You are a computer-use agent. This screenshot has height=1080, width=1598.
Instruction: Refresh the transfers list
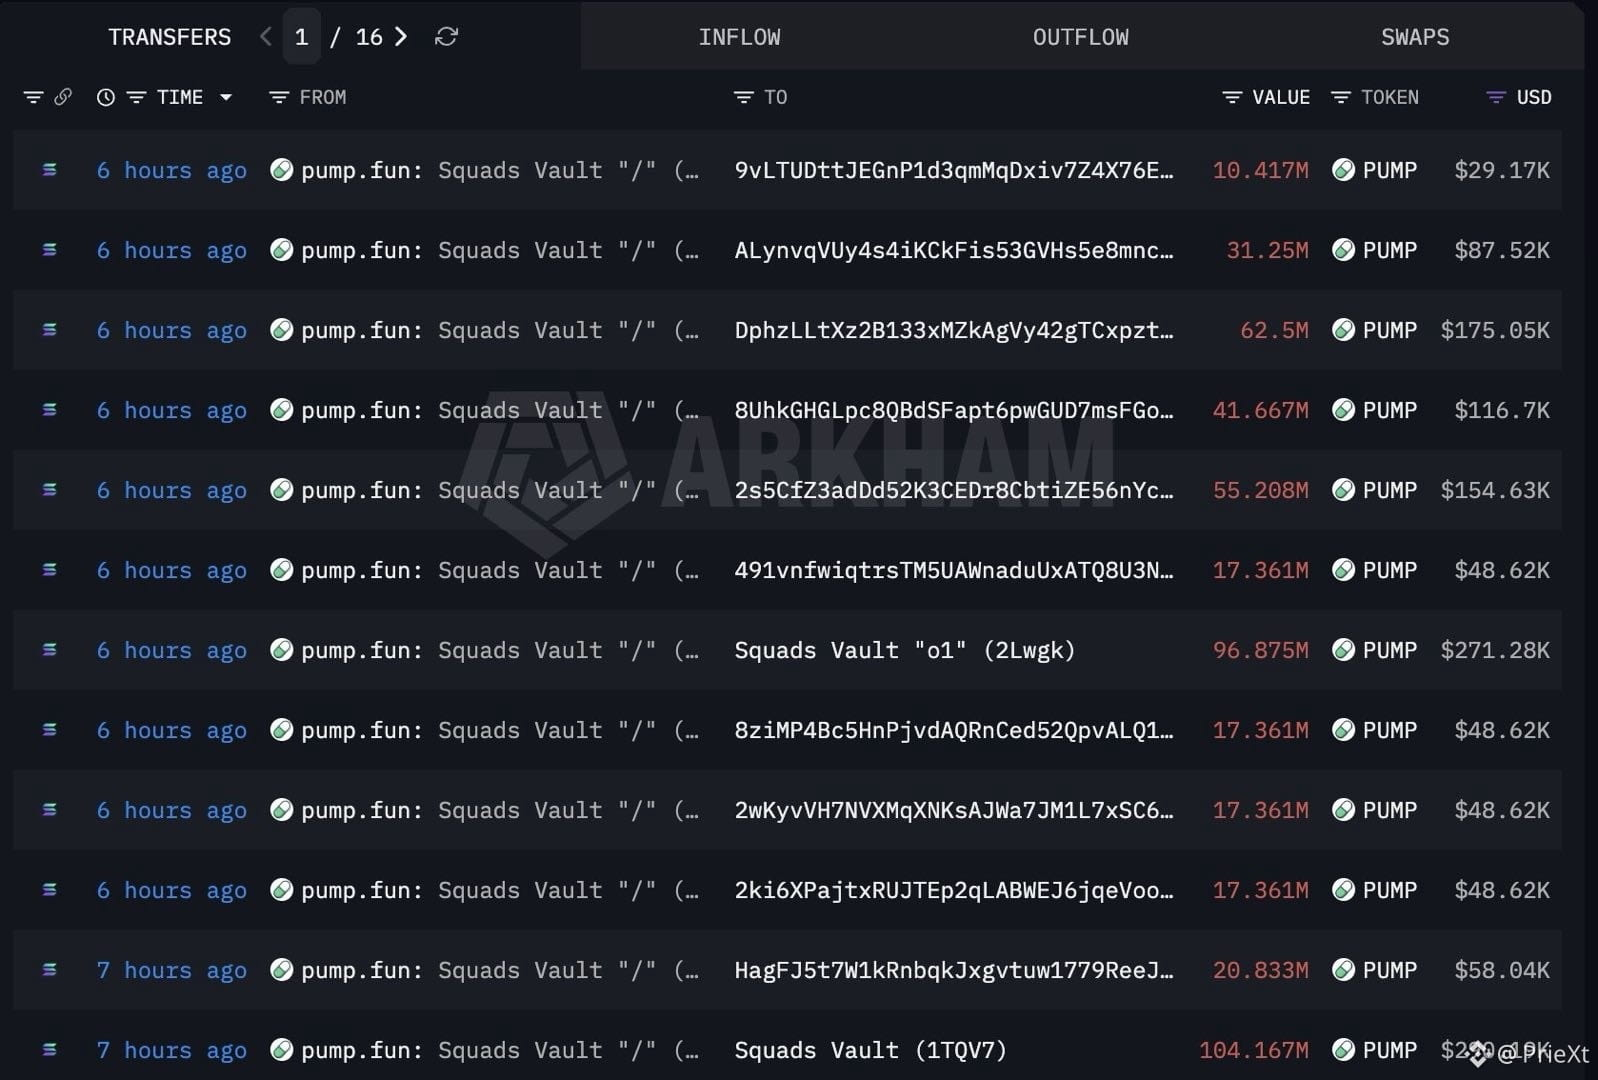pyautogui.click(x=446, y=37)
